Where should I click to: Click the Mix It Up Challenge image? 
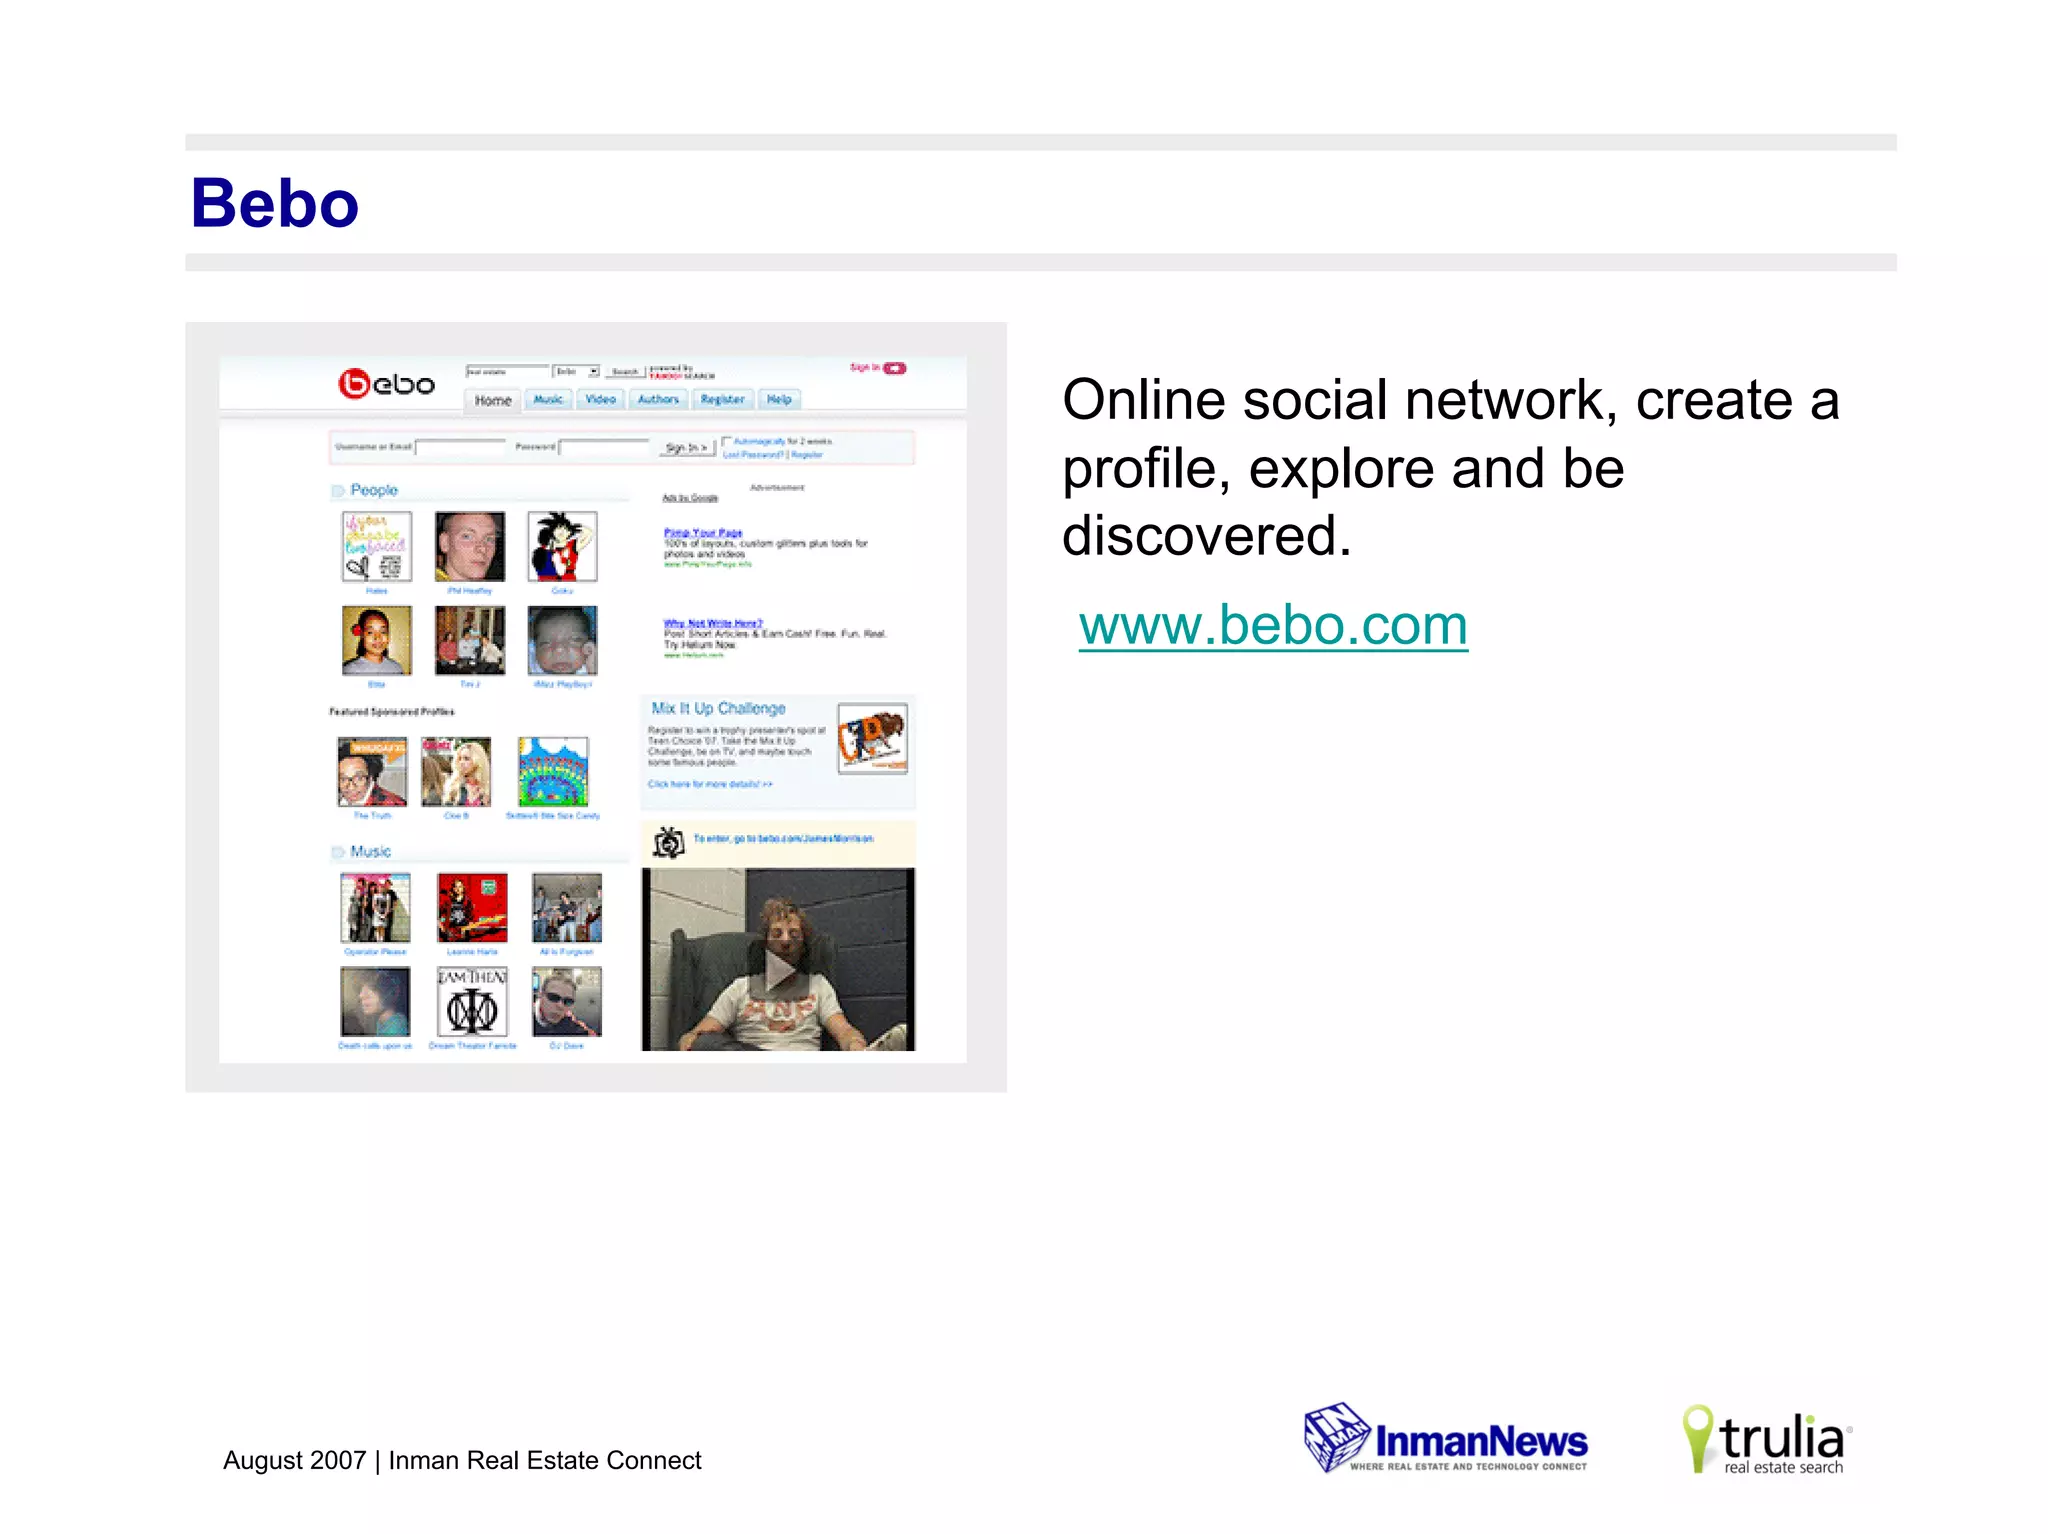click(x=873, y=739)
